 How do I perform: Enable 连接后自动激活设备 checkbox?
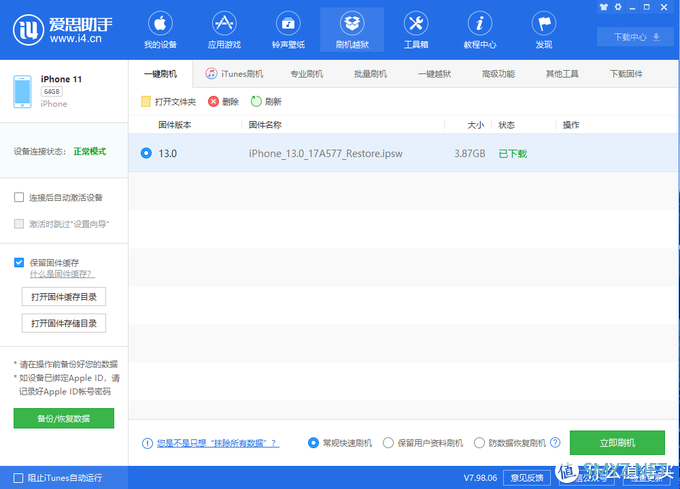click(x=19, y=198)
